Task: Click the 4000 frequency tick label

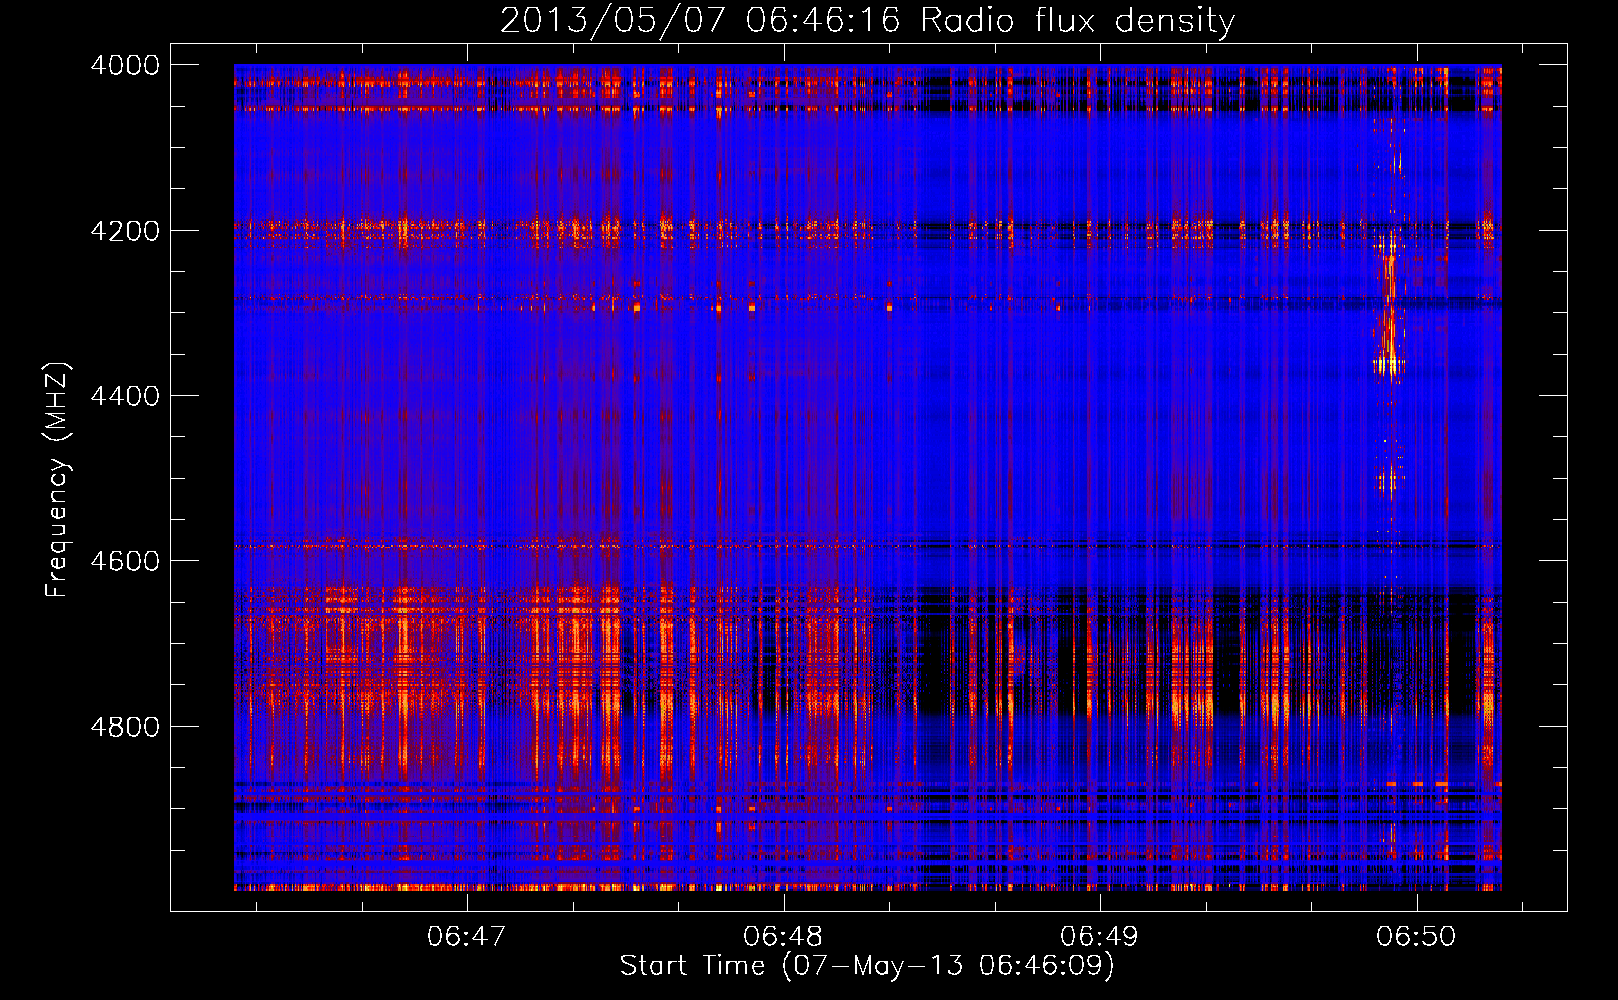Action: pos(125,65)
